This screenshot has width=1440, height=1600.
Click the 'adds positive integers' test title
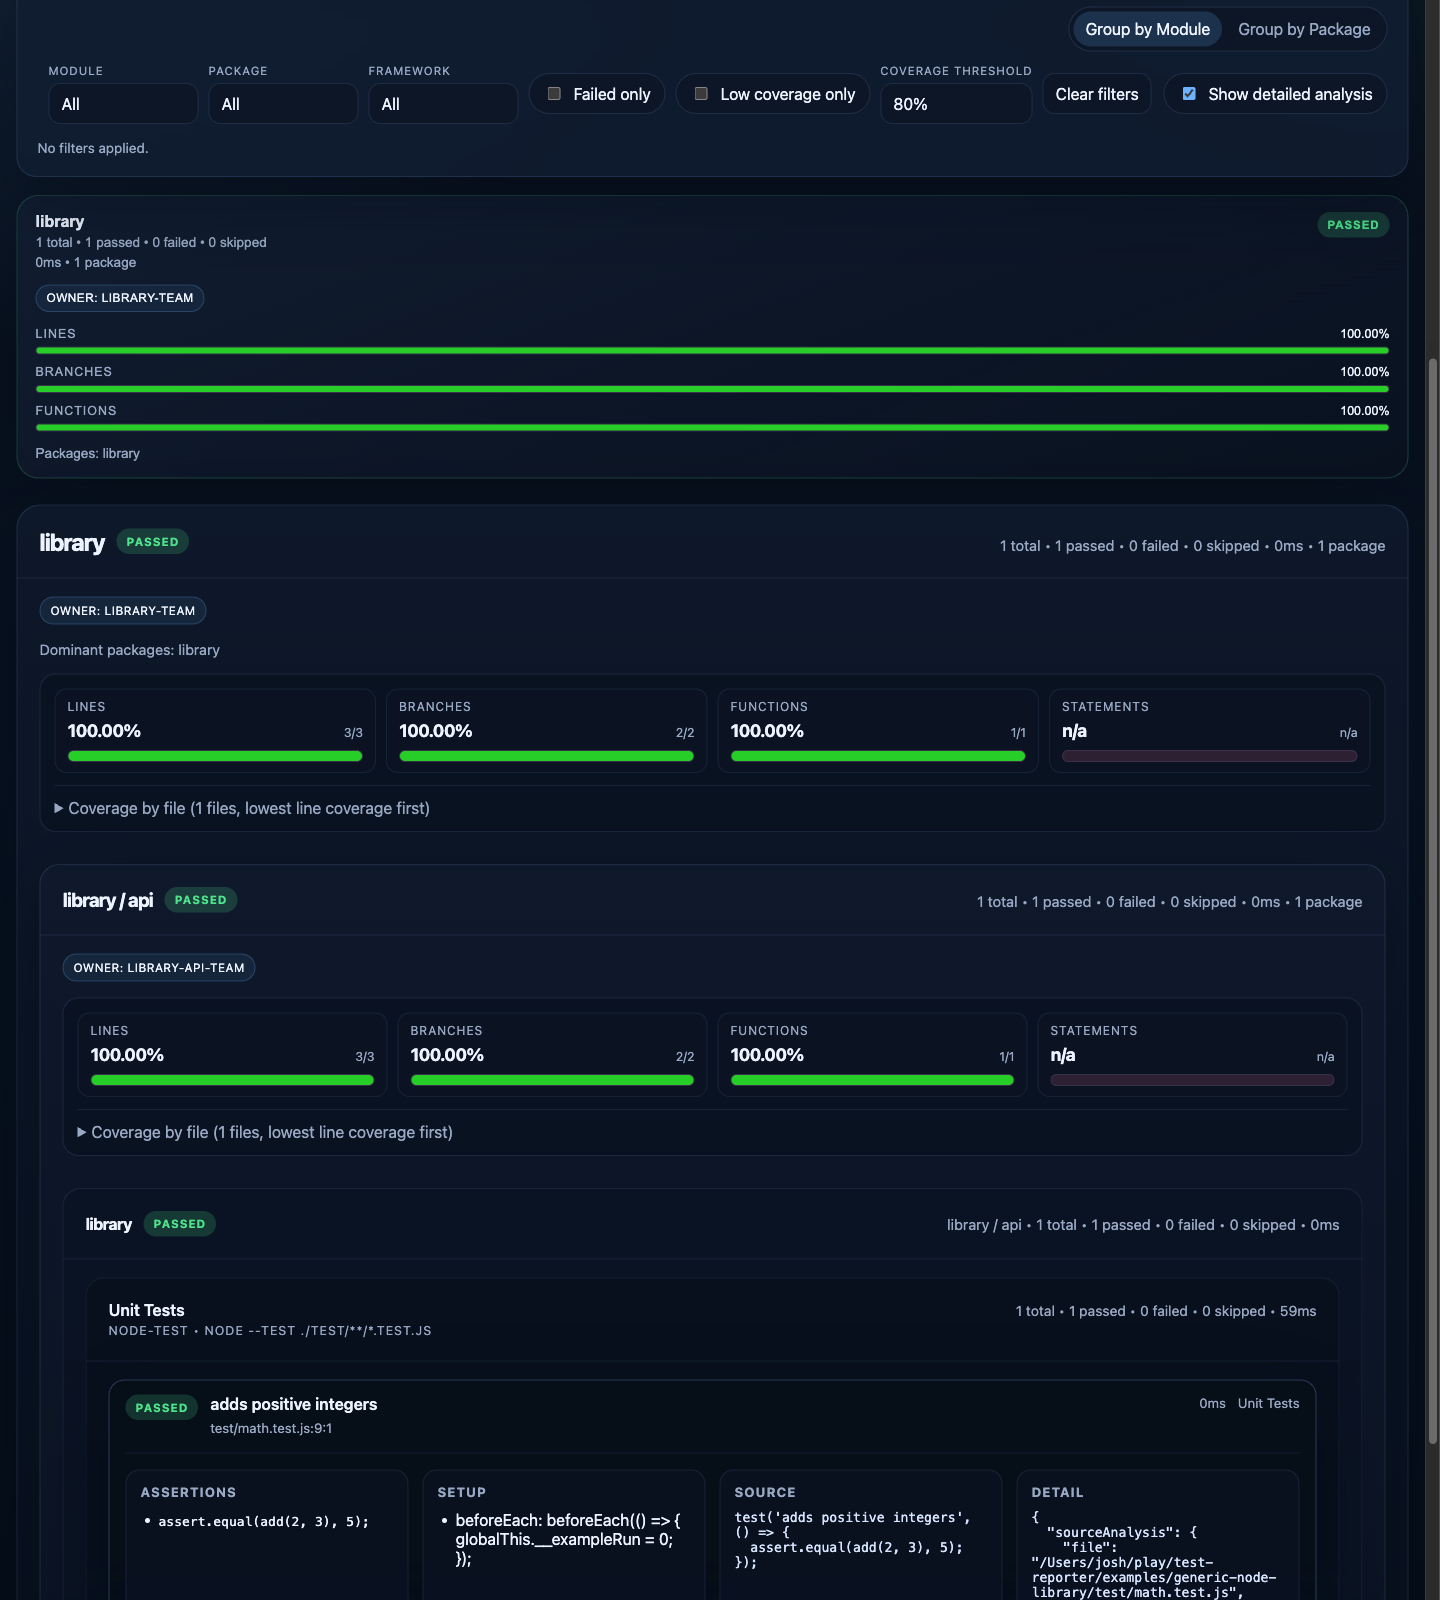pyautogui.click(x=294, y=1404)
